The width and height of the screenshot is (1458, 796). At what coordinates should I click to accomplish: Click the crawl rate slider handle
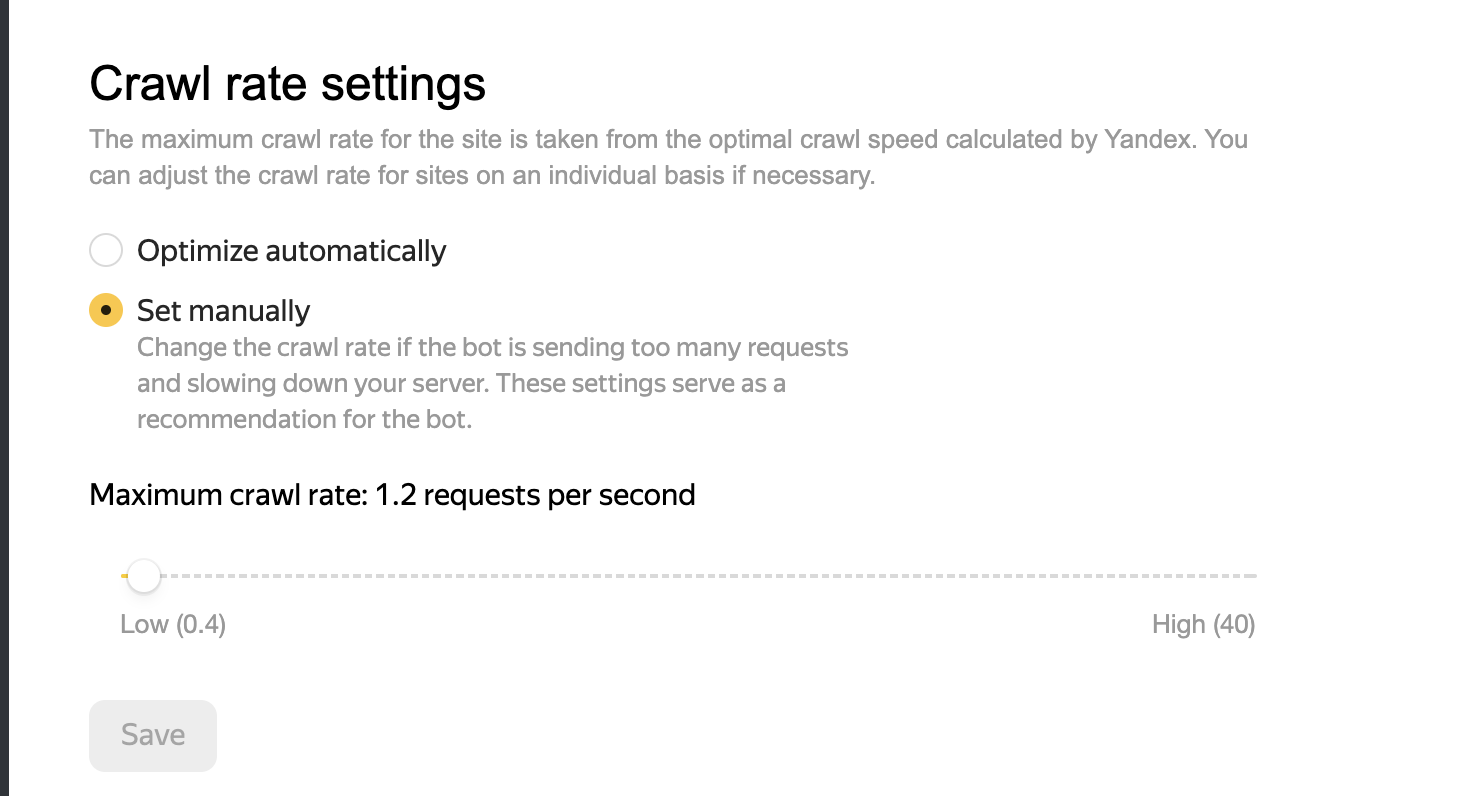point(144,576)
